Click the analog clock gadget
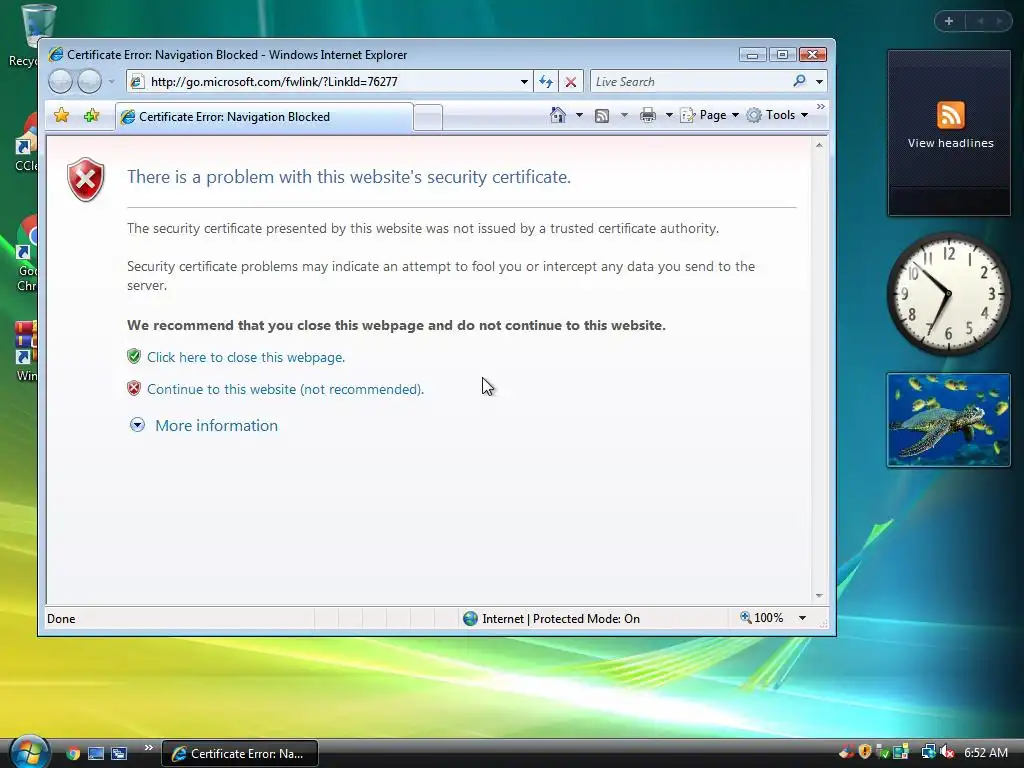The image size is (1024, 768). (948, 295)
